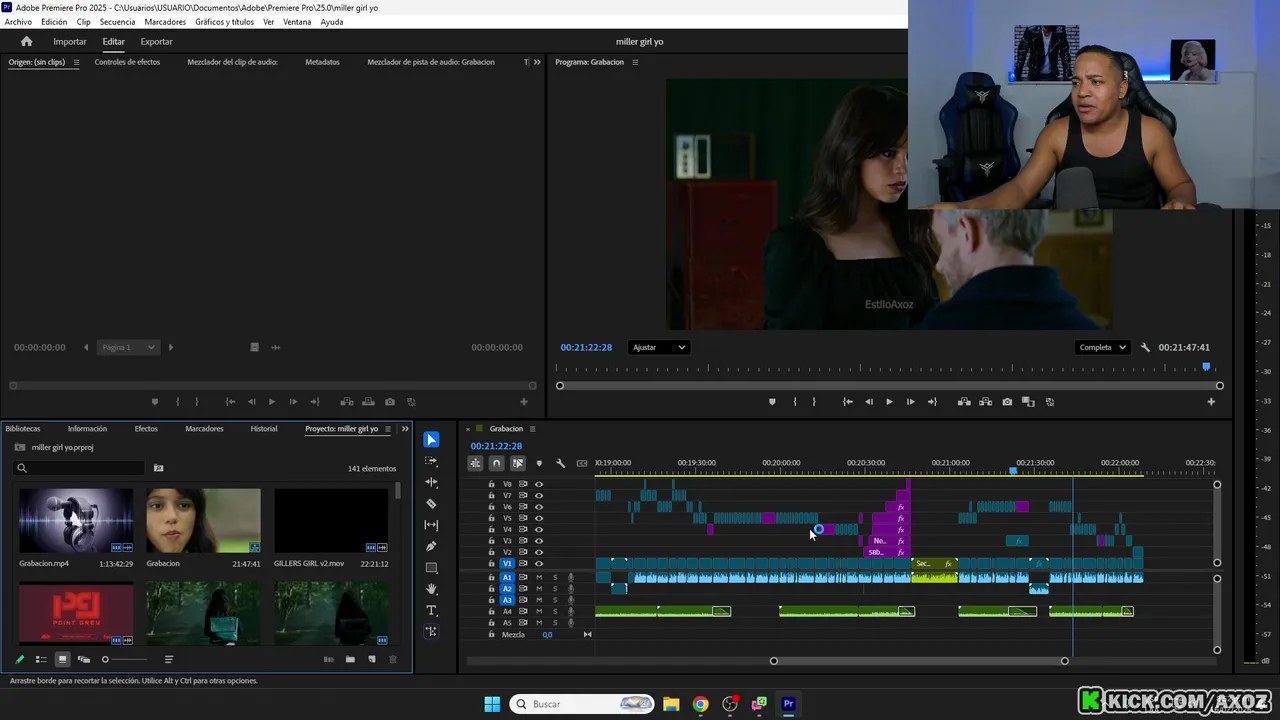Click Mark In in Program monitor

[795, 402]
